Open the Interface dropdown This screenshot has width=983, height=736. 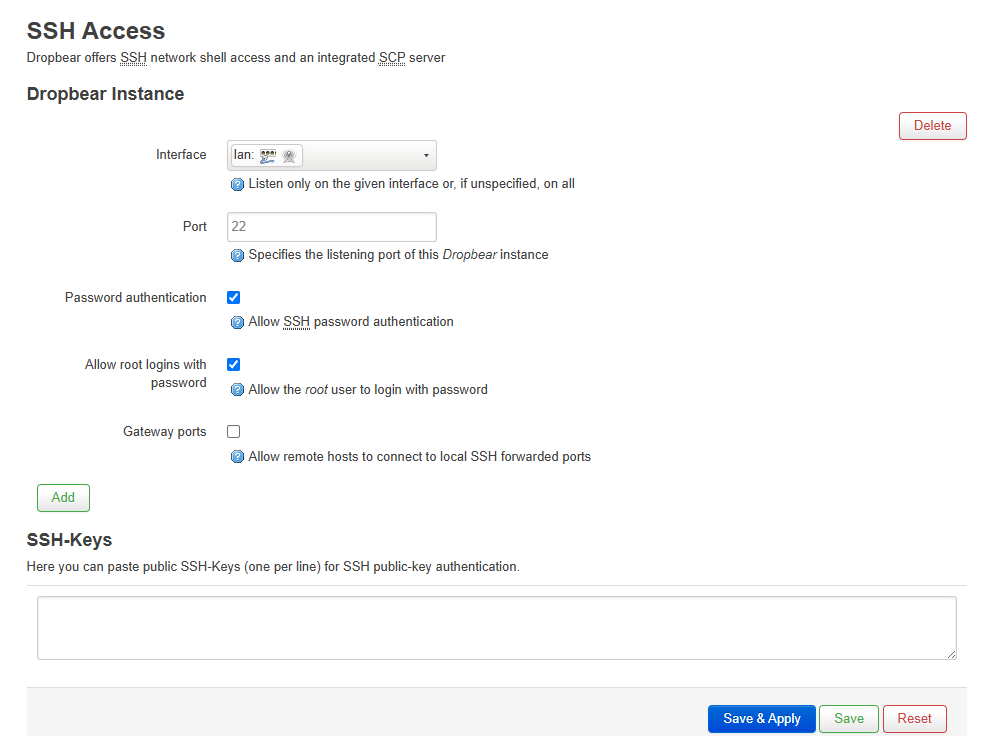pyautogui.click(x=332, y=155)
